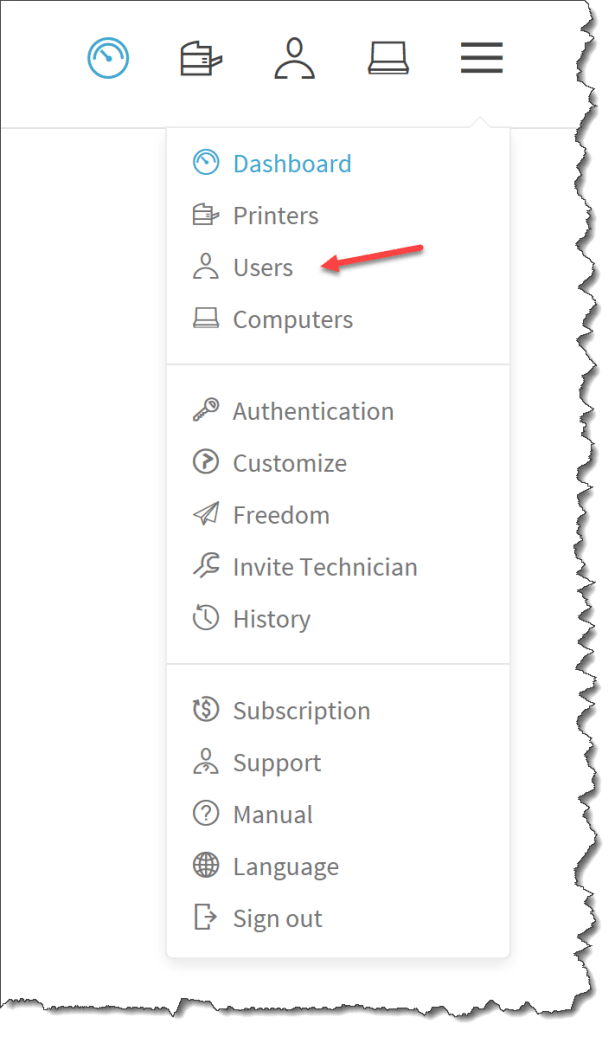Click the globe icon next to Language

(206, 866)
